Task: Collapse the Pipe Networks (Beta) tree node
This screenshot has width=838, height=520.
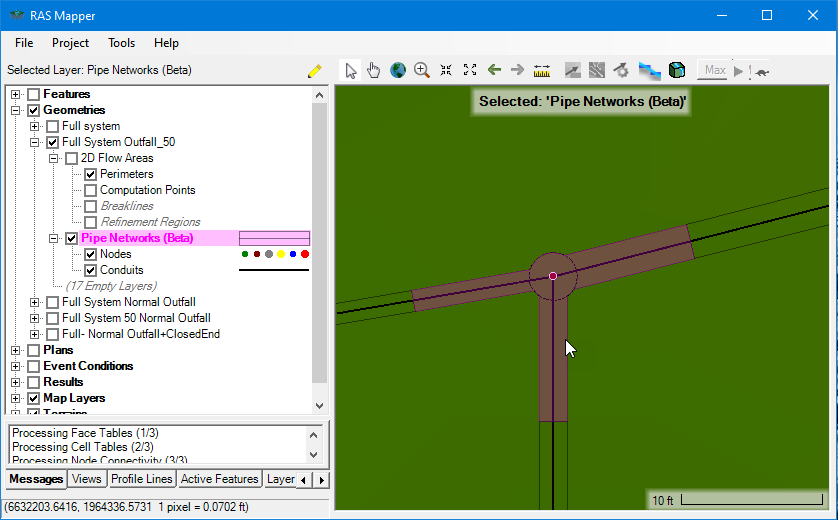Action: (54, 238)
